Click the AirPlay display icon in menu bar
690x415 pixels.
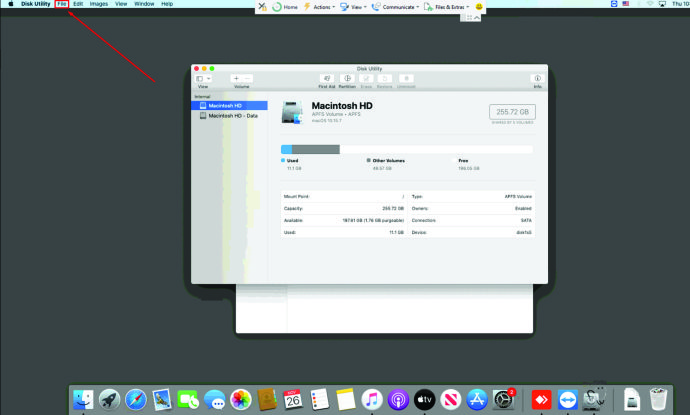(x=662, y=4)
